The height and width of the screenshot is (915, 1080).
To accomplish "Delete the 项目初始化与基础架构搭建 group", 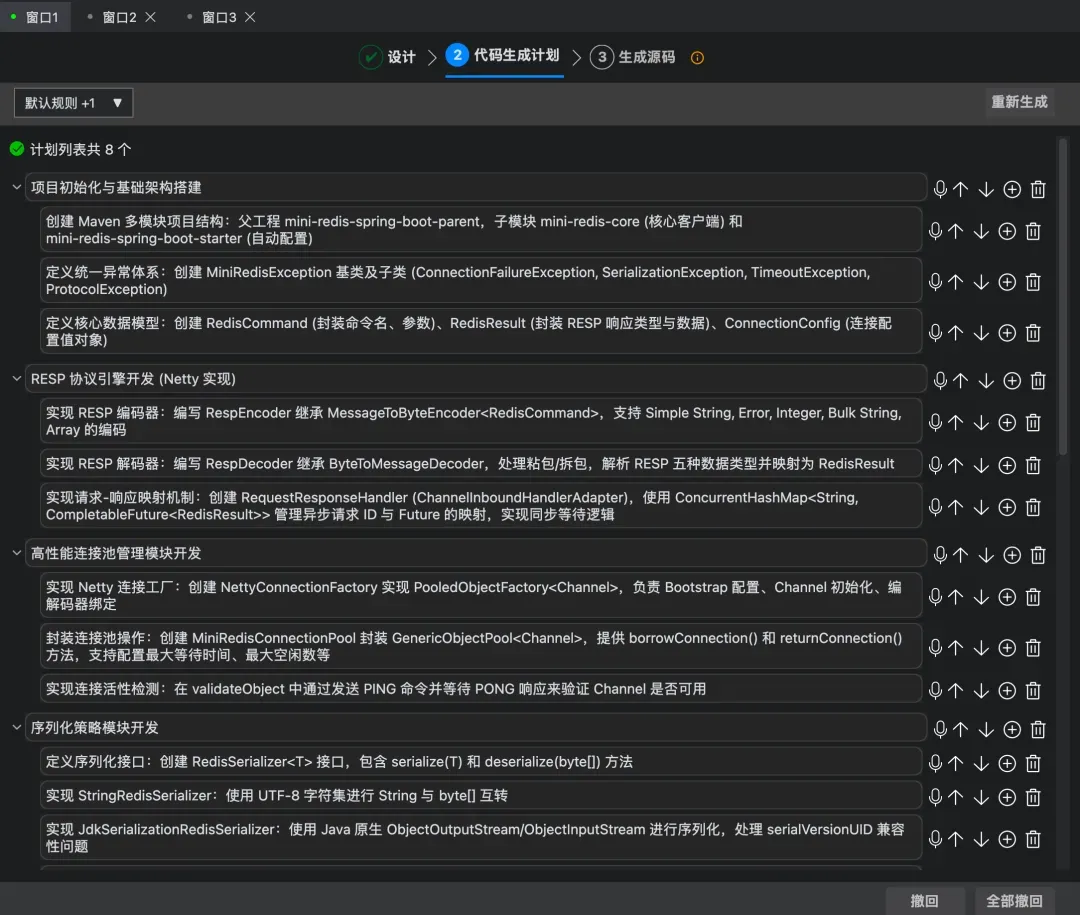I will pos(1038,189).
